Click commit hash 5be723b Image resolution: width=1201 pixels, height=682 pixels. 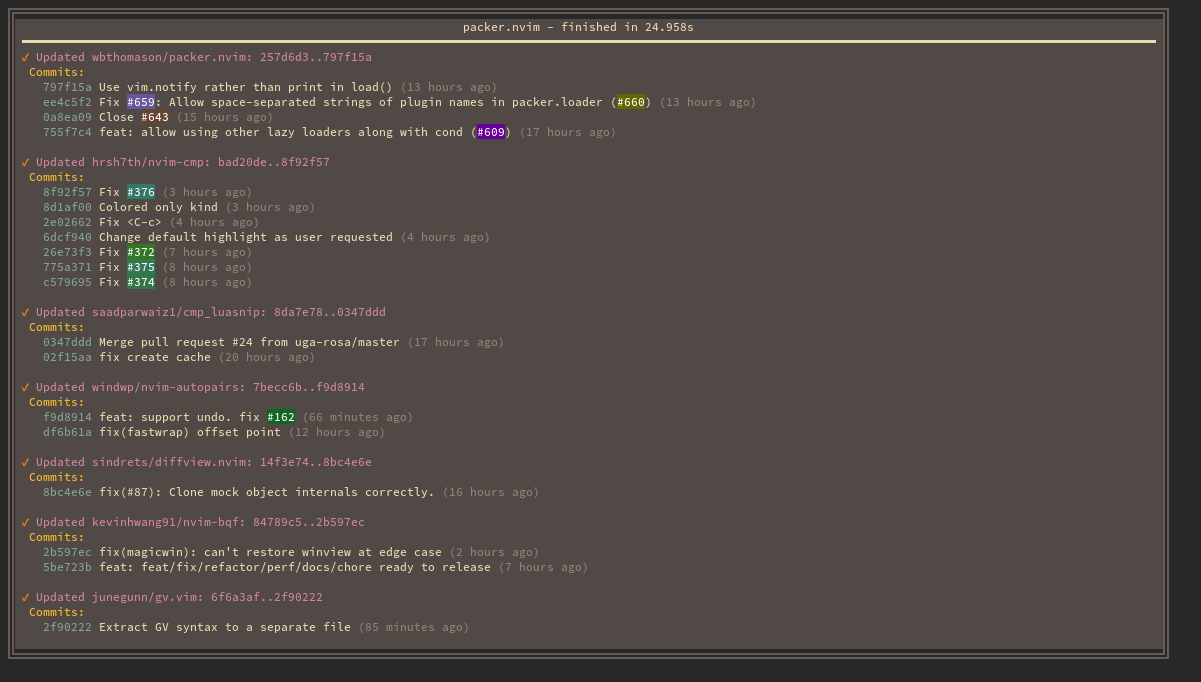point(67,567)
